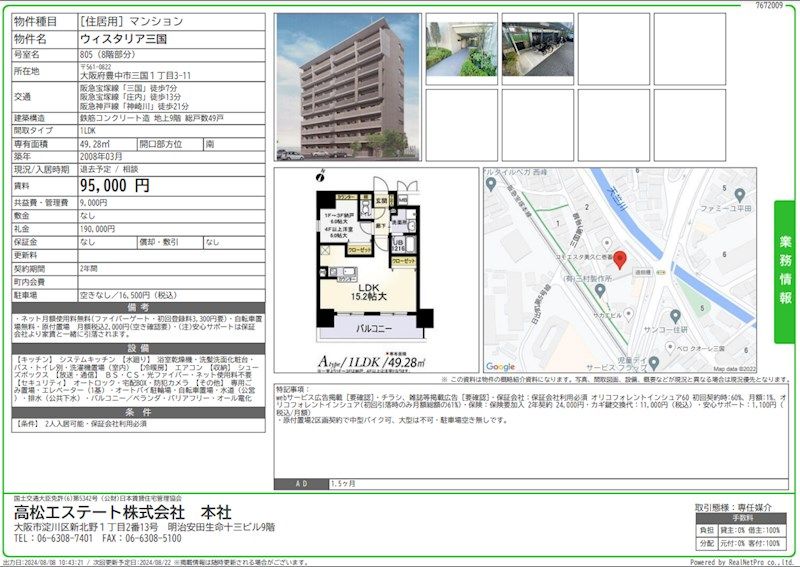The height and width of the screenshot is (567, 800).
Task: Click the バルコニー area in floor plan
Action: click(367, 327)
